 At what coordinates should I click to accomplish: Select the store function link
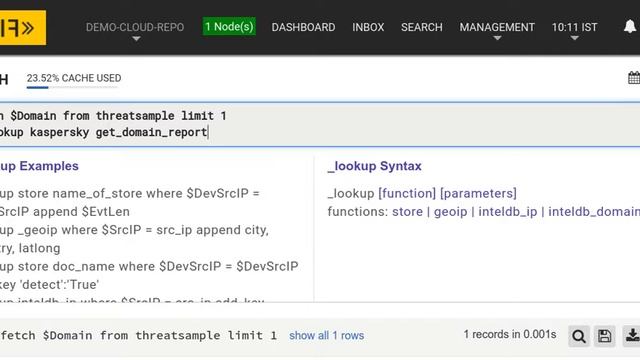(x=407, y=212)
